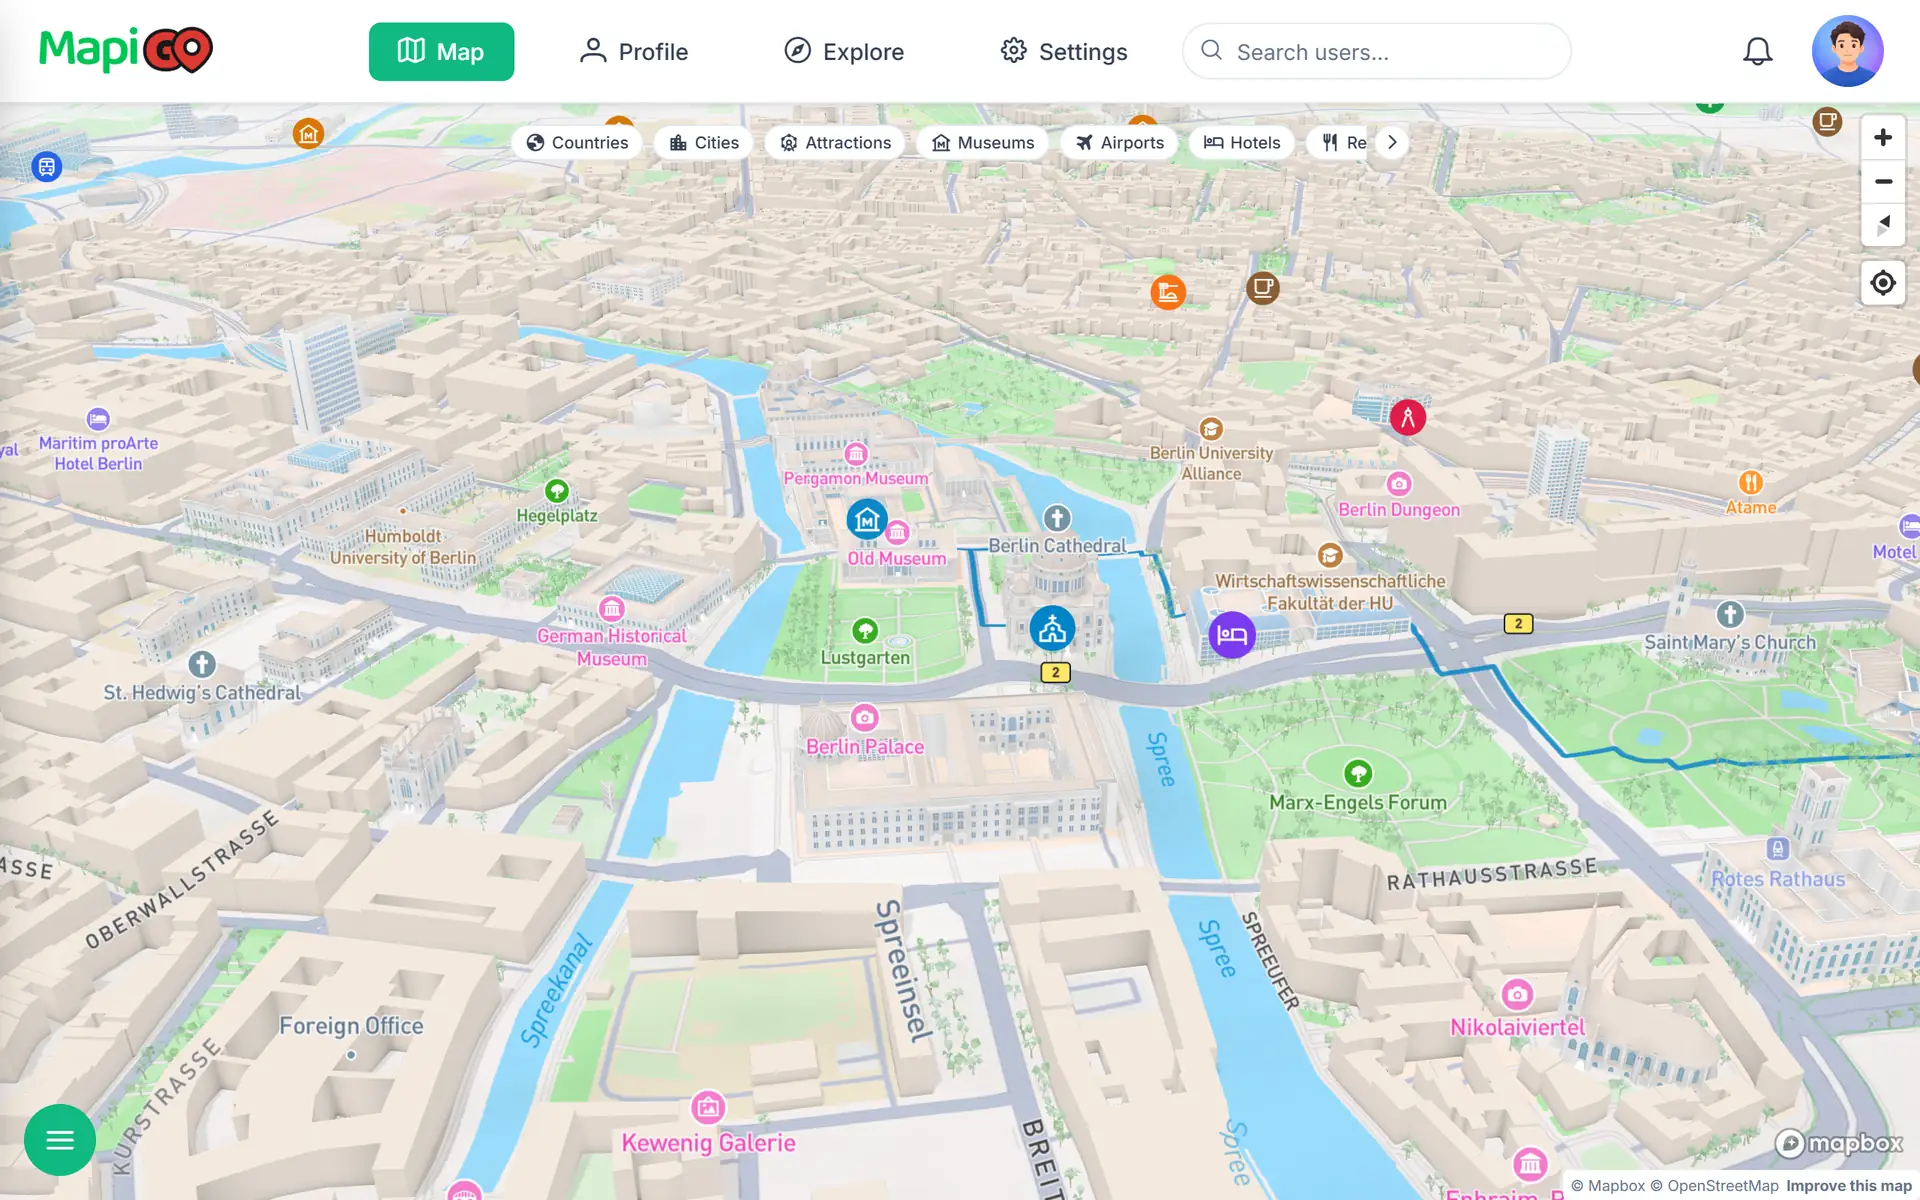
Task: Reset map bearing with compass arrow
Action: point(1883,225)
